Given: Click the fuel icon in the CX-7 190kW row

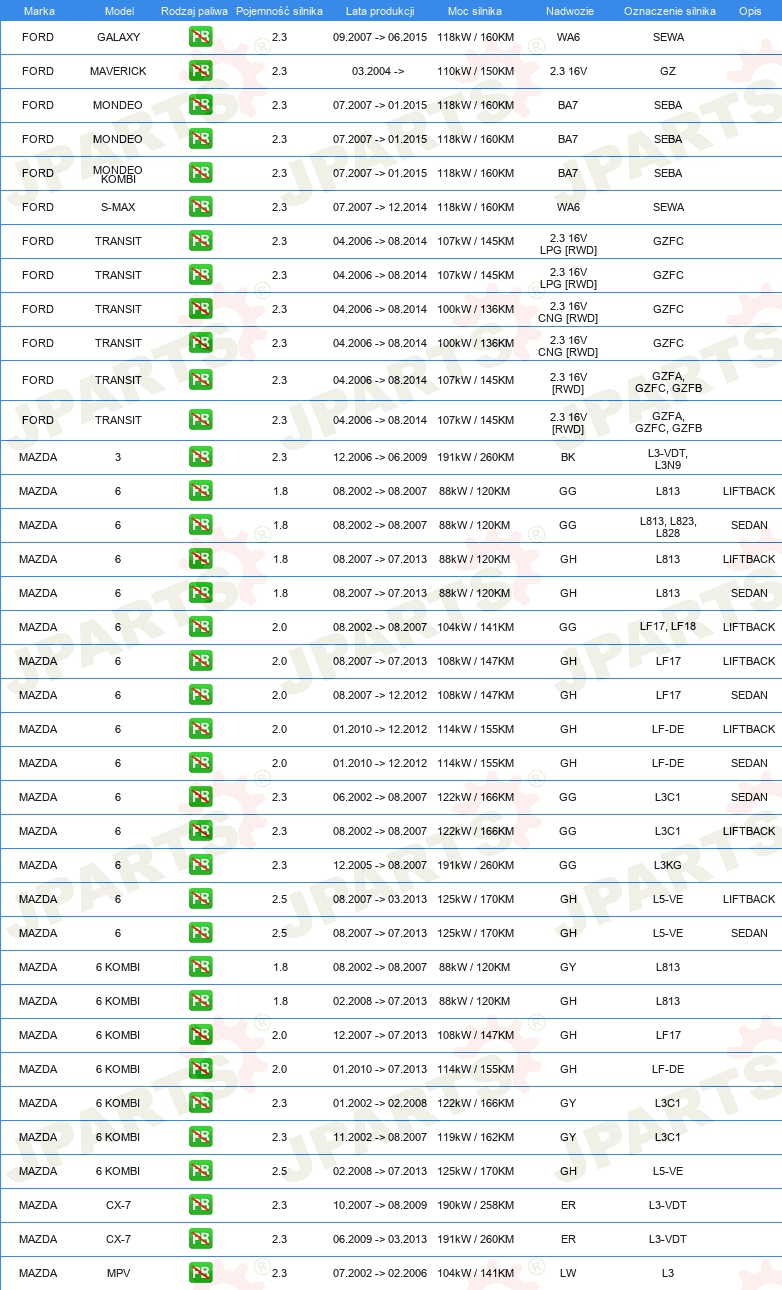Looking at the screenshot, I should (x=200, y=1205).
